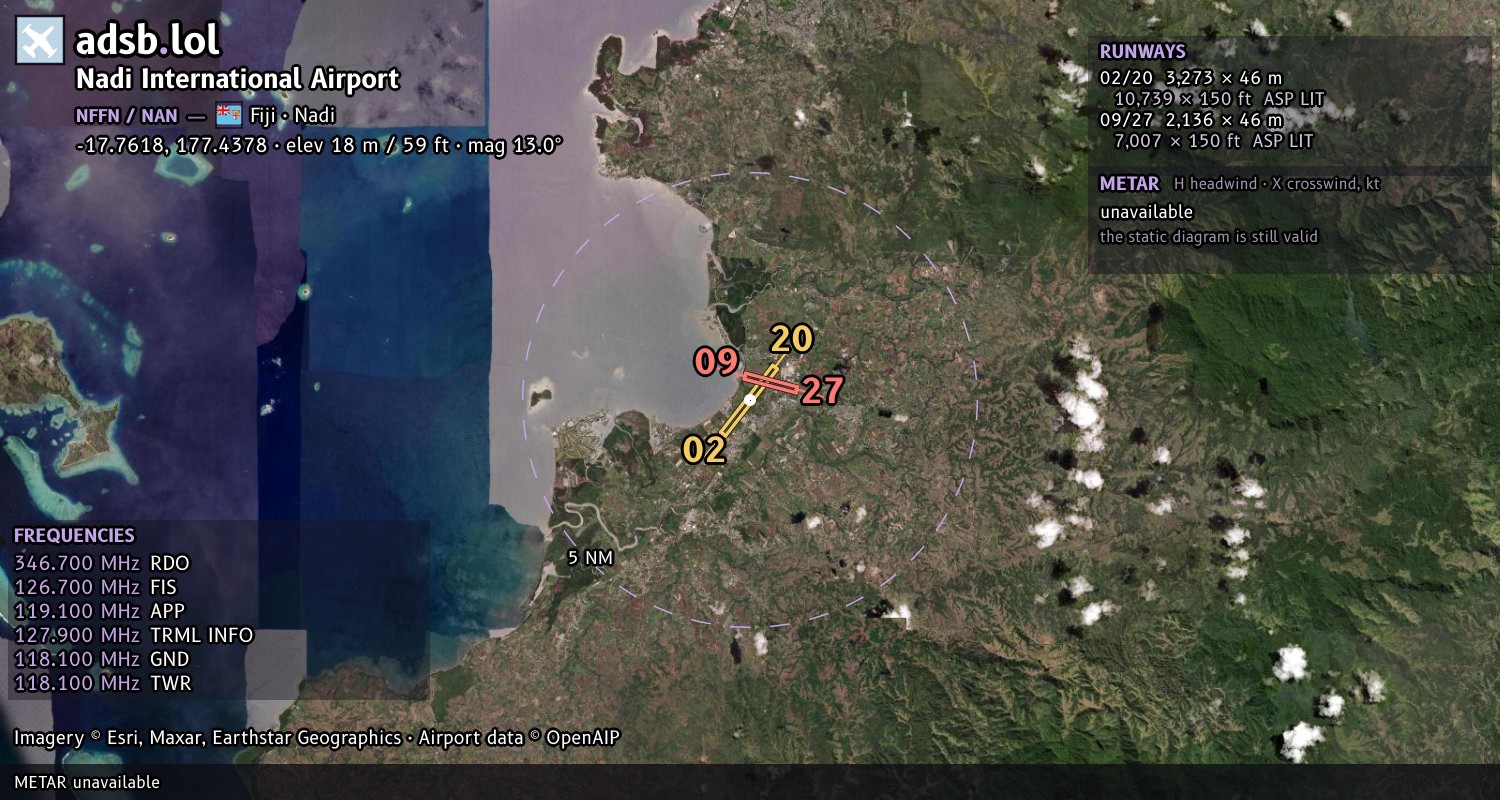Viewport: 1500px width, 800px height.
Task: Click 'the static diagram is still valid' note
Action: click(x=1208, y=237)
